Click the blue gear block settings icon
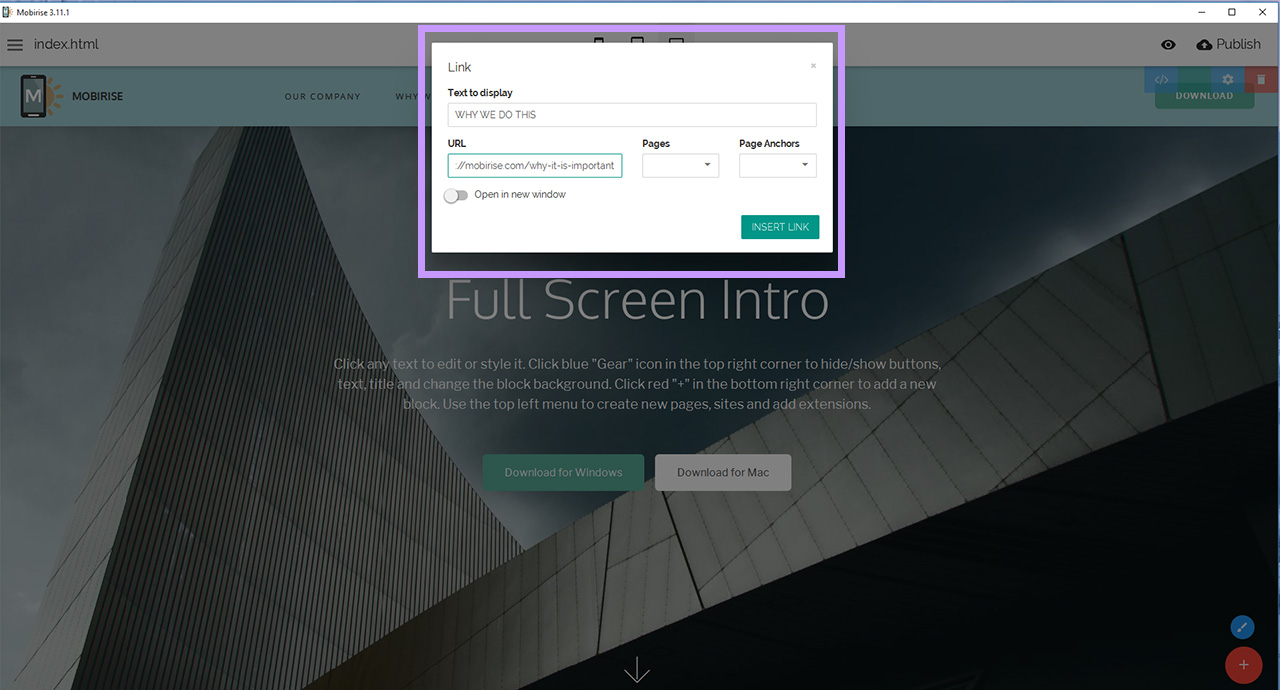Viewport: 1280px width, 690px height. tap(1227, 79)
